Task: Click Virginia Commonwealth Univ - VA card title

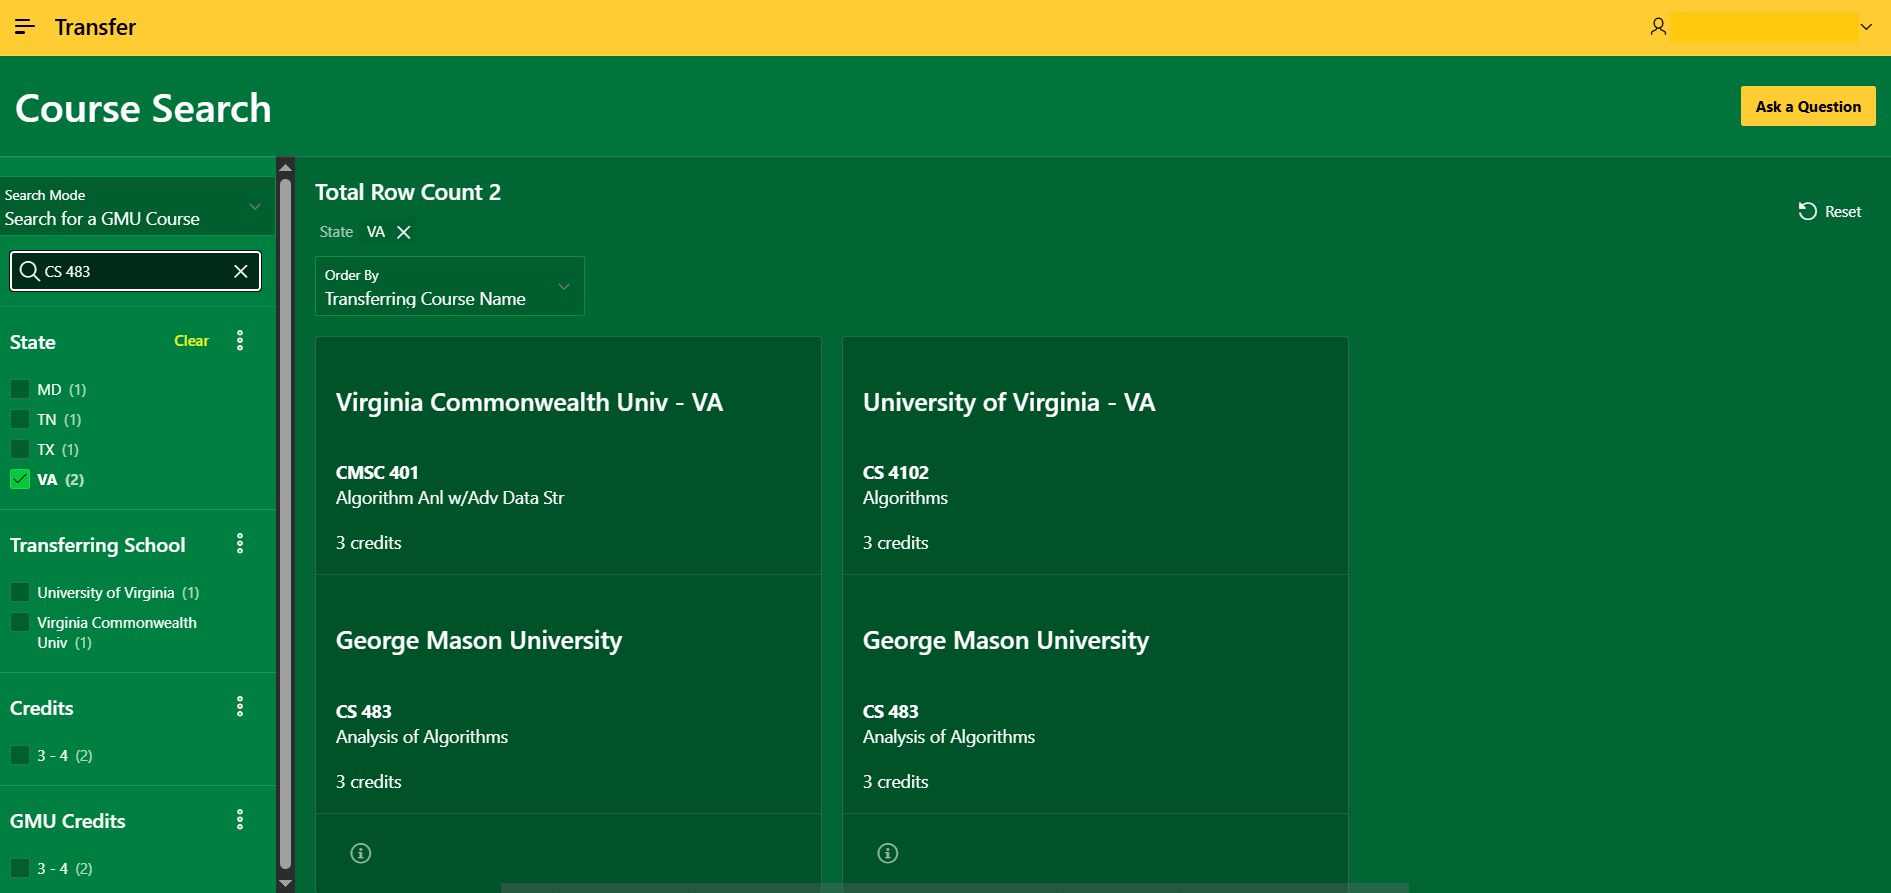Action: 529,402
